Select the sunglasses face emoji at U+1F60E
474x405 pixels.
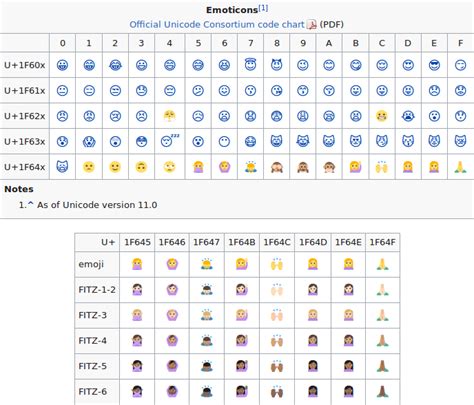434,65
